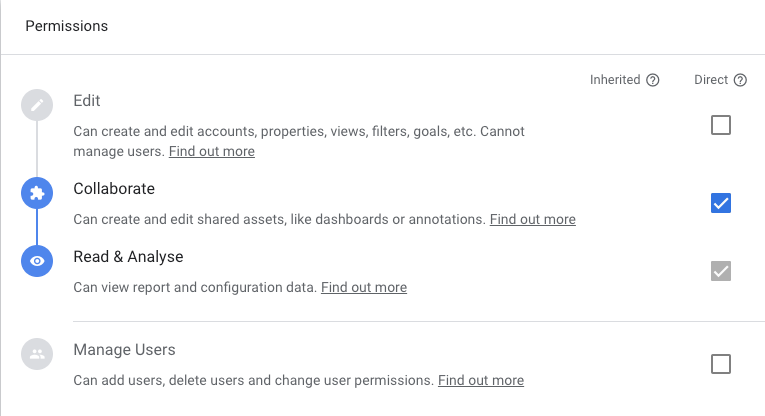Image resolution: width=765 pixels, height=416 pixels.
Task: Enable the Edit permission checkbox
Action: (x=720, y=125)
